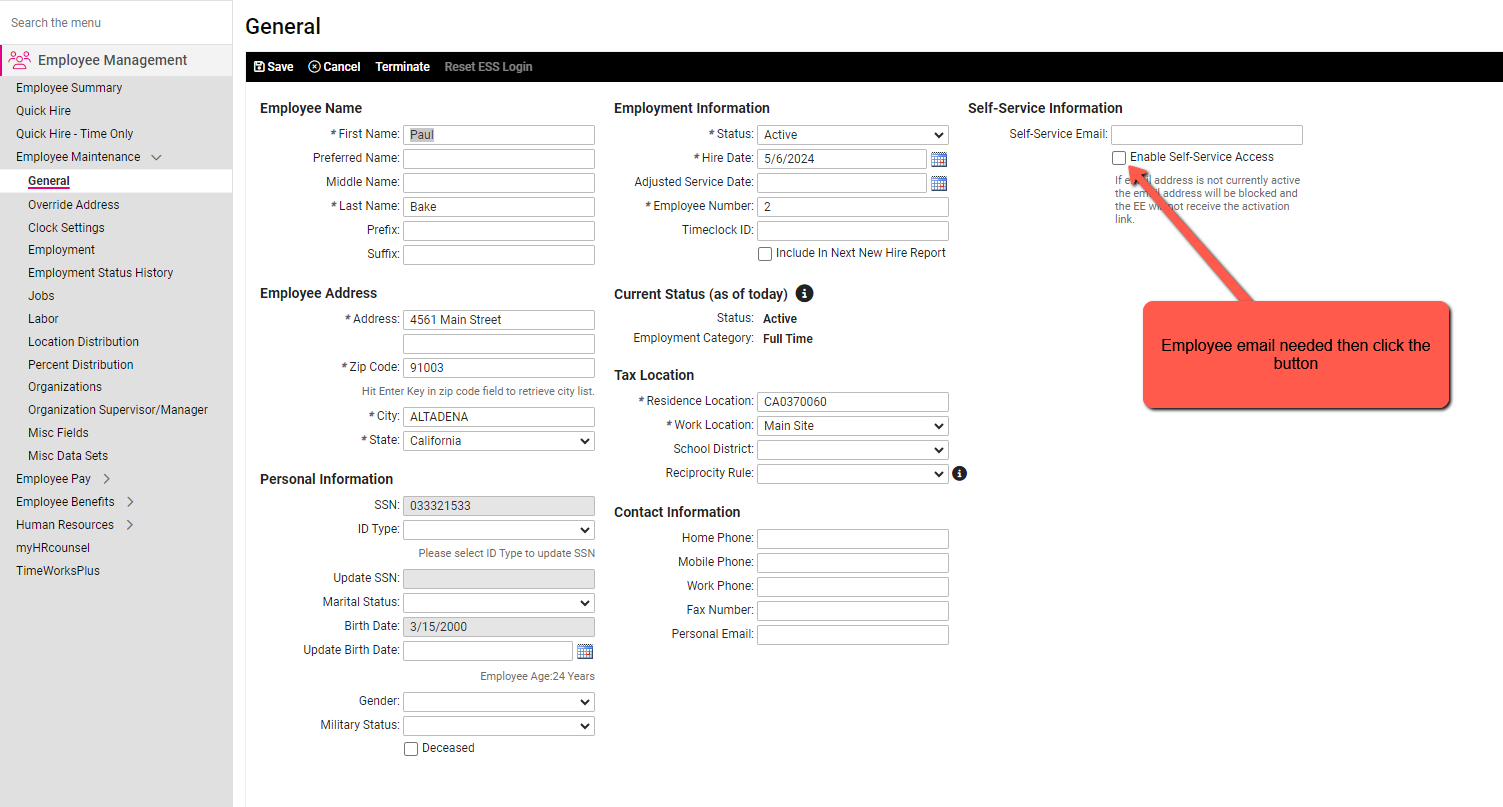Enable Self-Service Access checkbox
This screenshot has height=807, width=1503.
pos(1118,157)
